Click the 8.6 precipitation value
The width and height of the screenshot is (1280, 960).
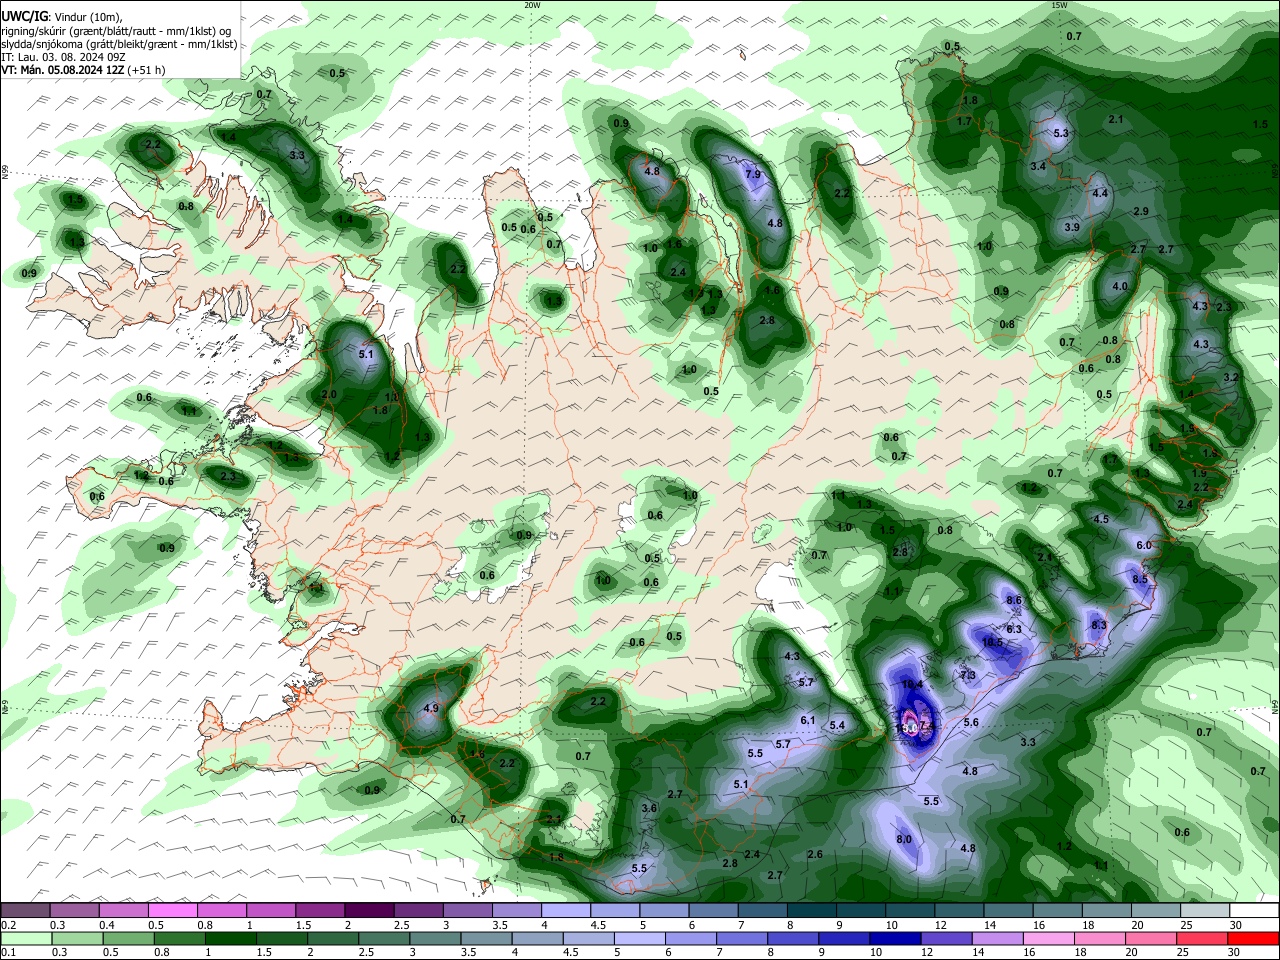pyautogui.click(x=1013, y=600)
